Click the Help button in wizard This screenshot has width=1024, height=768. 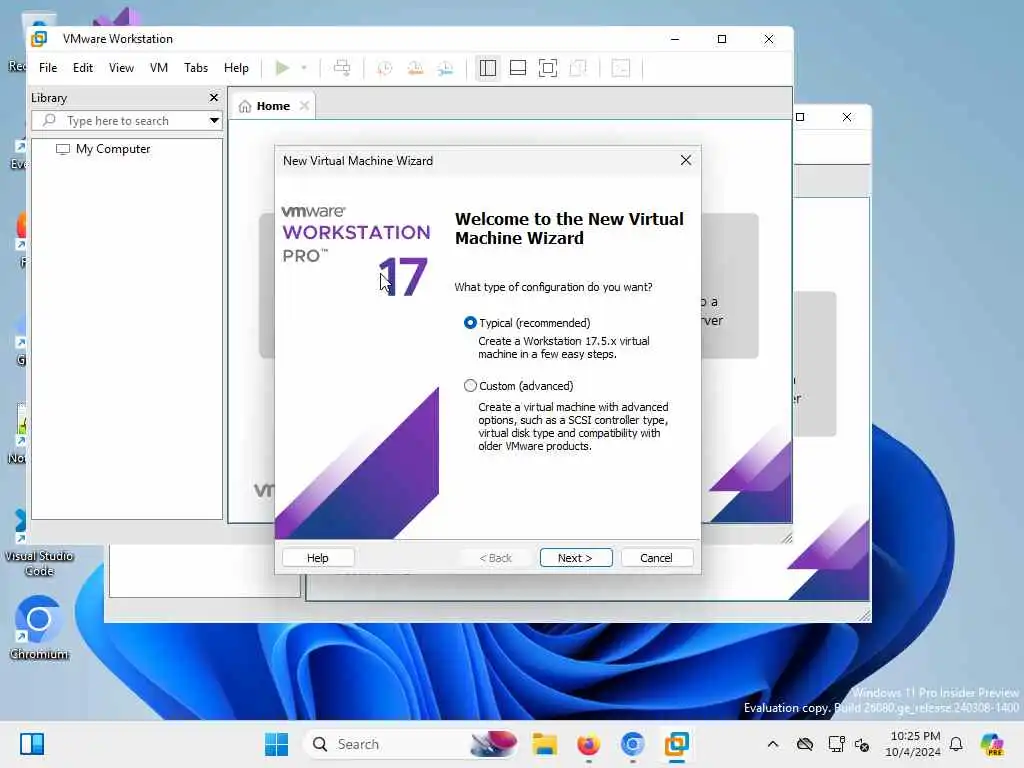point(318,558)
